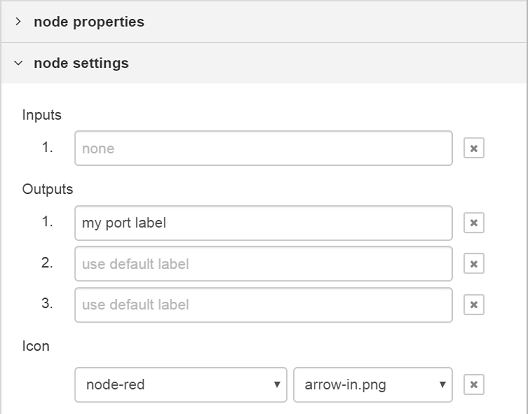The height and width of the screenshot is (414, 528).
Task: Open the node-red icon module dropdown
Action: point(181,385)
